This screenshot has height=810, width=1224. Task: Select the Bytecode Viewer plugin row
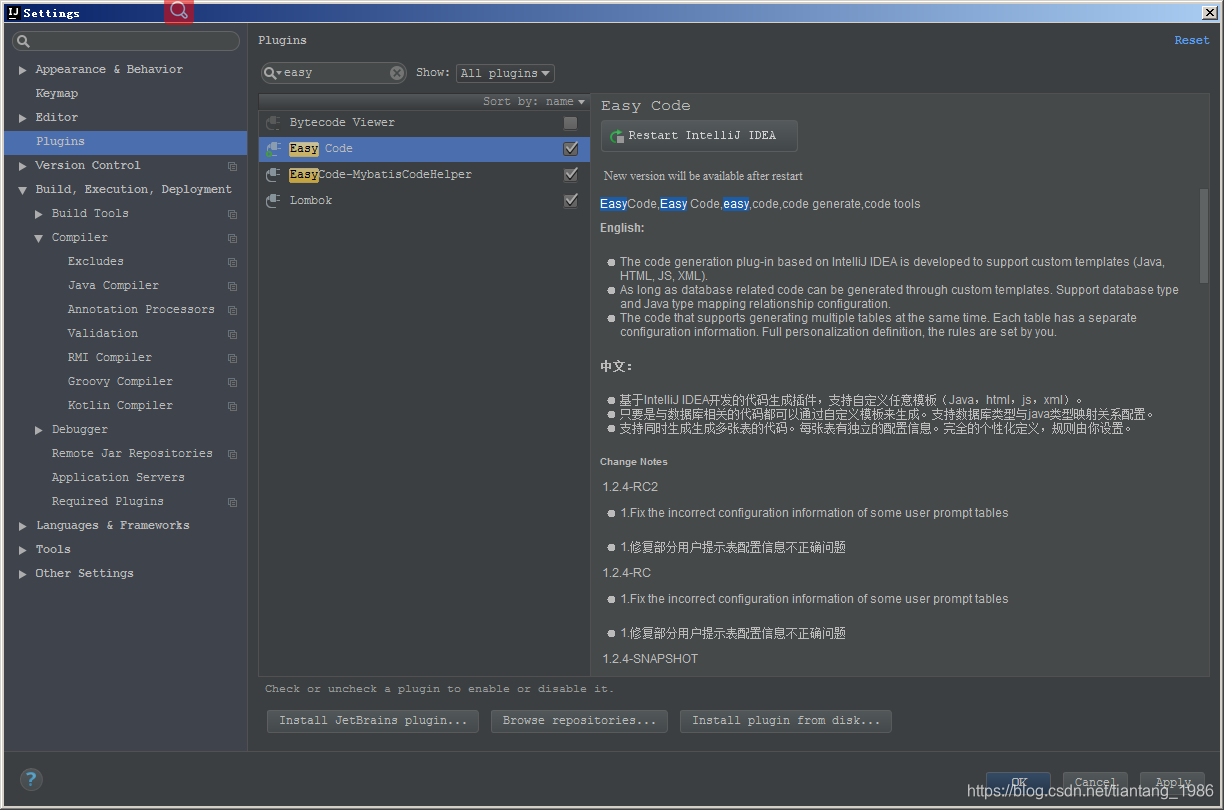(424, 123)
